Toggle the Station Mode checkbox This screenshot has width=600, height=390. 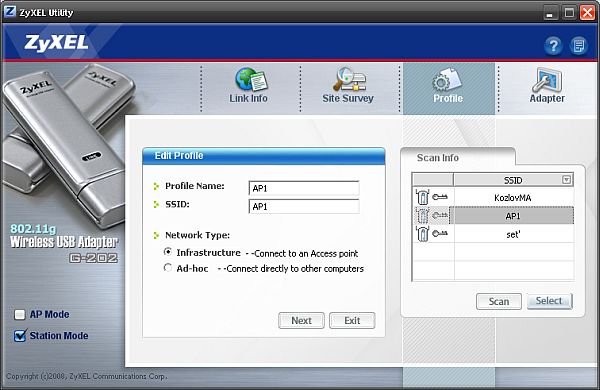20,336
